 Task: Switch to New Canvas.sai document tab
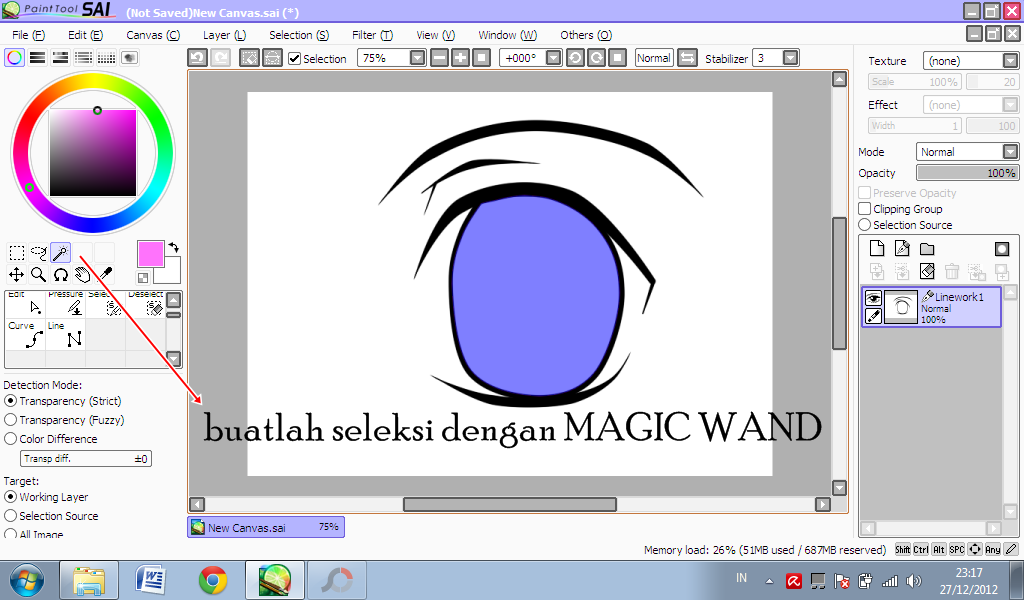[266, 527]
